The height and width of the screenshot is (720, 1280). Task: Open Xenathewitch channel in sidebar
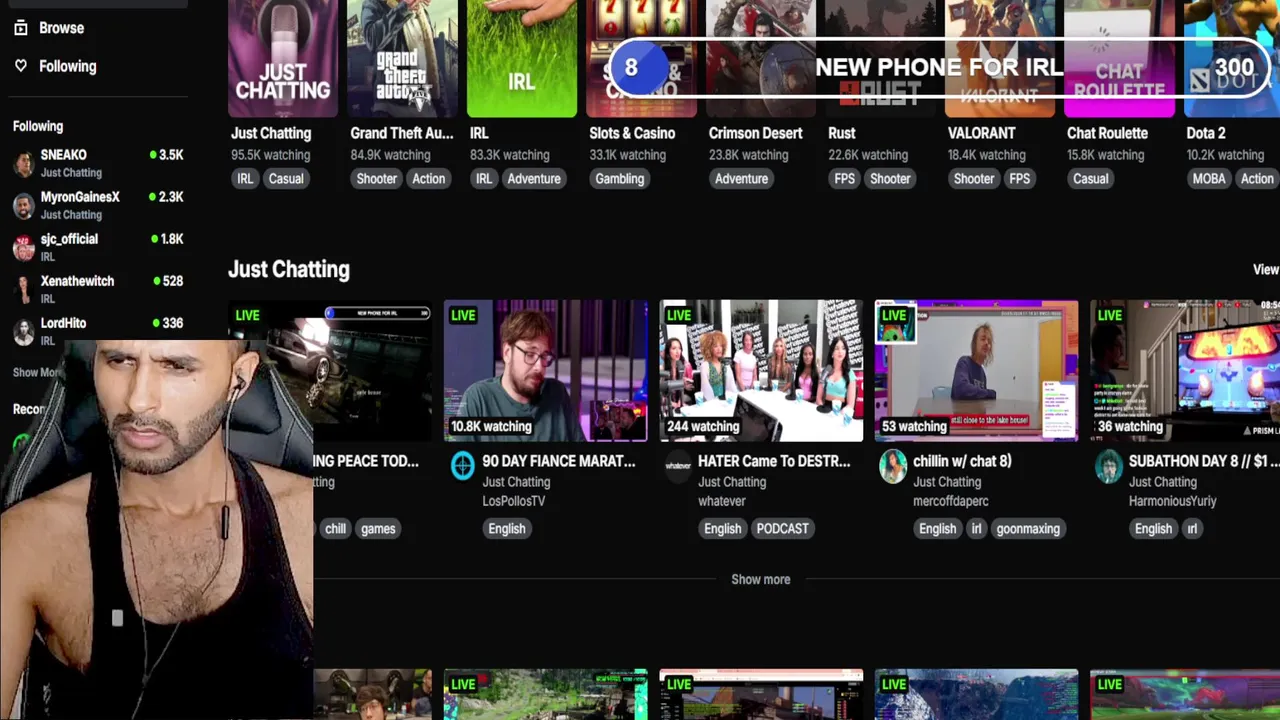(x=98, y=289)
